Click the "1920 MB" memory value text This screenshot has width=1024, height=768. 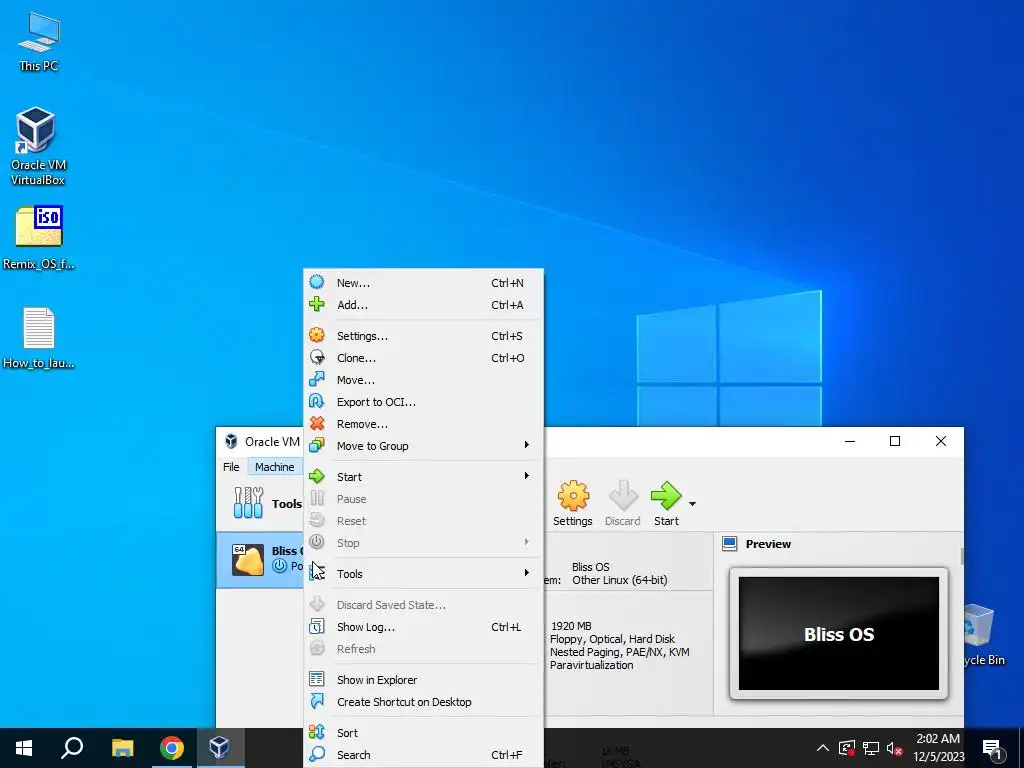point(571,626)
